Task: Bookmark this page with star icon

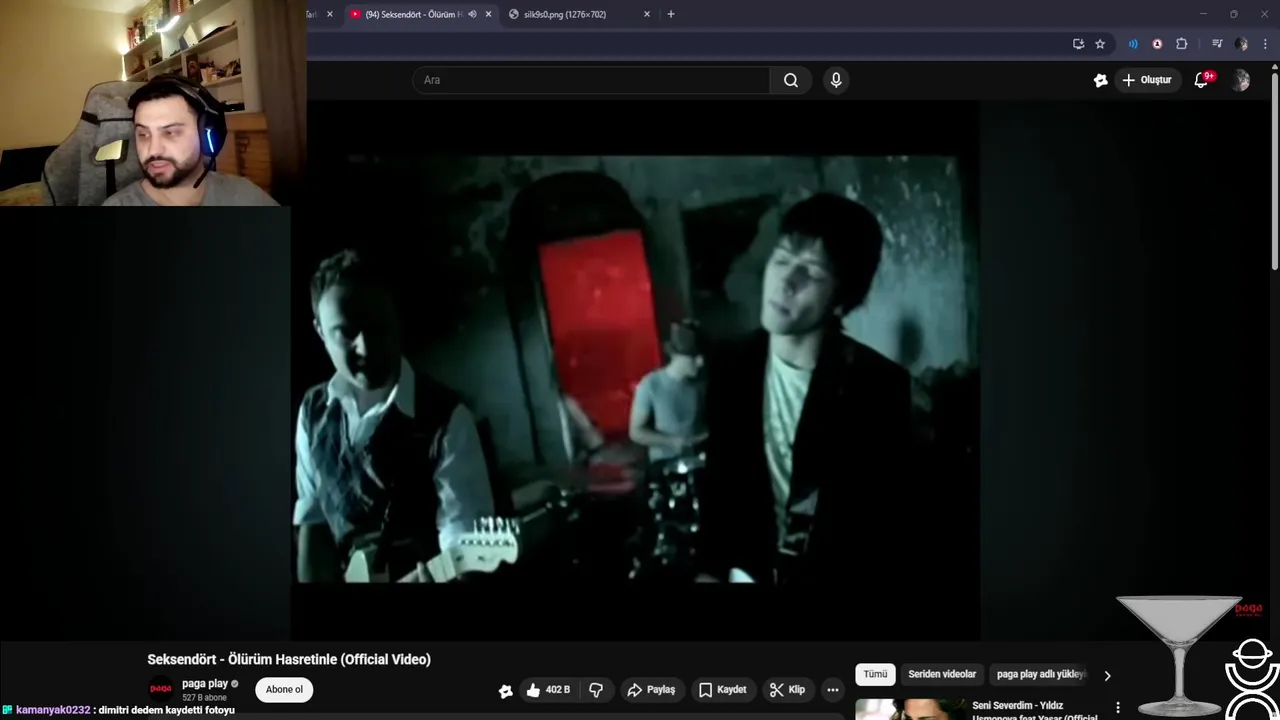Action: (1100, 44)
